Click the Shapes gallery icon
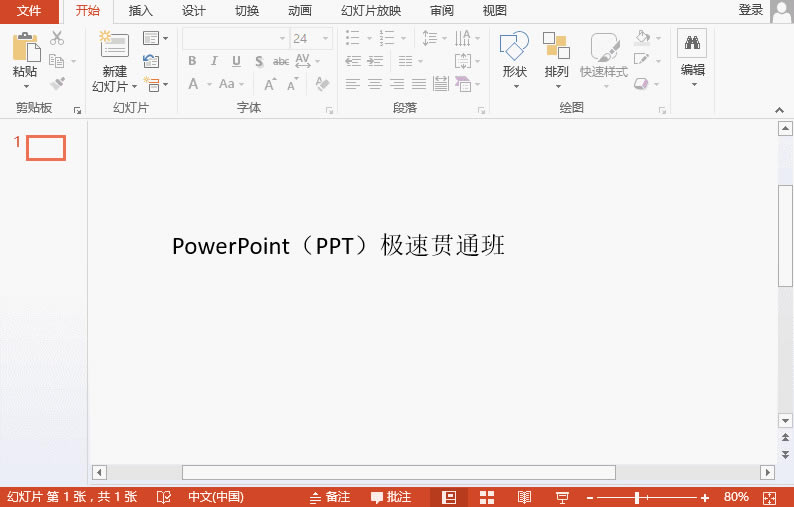794x507 pixels. 514,46
